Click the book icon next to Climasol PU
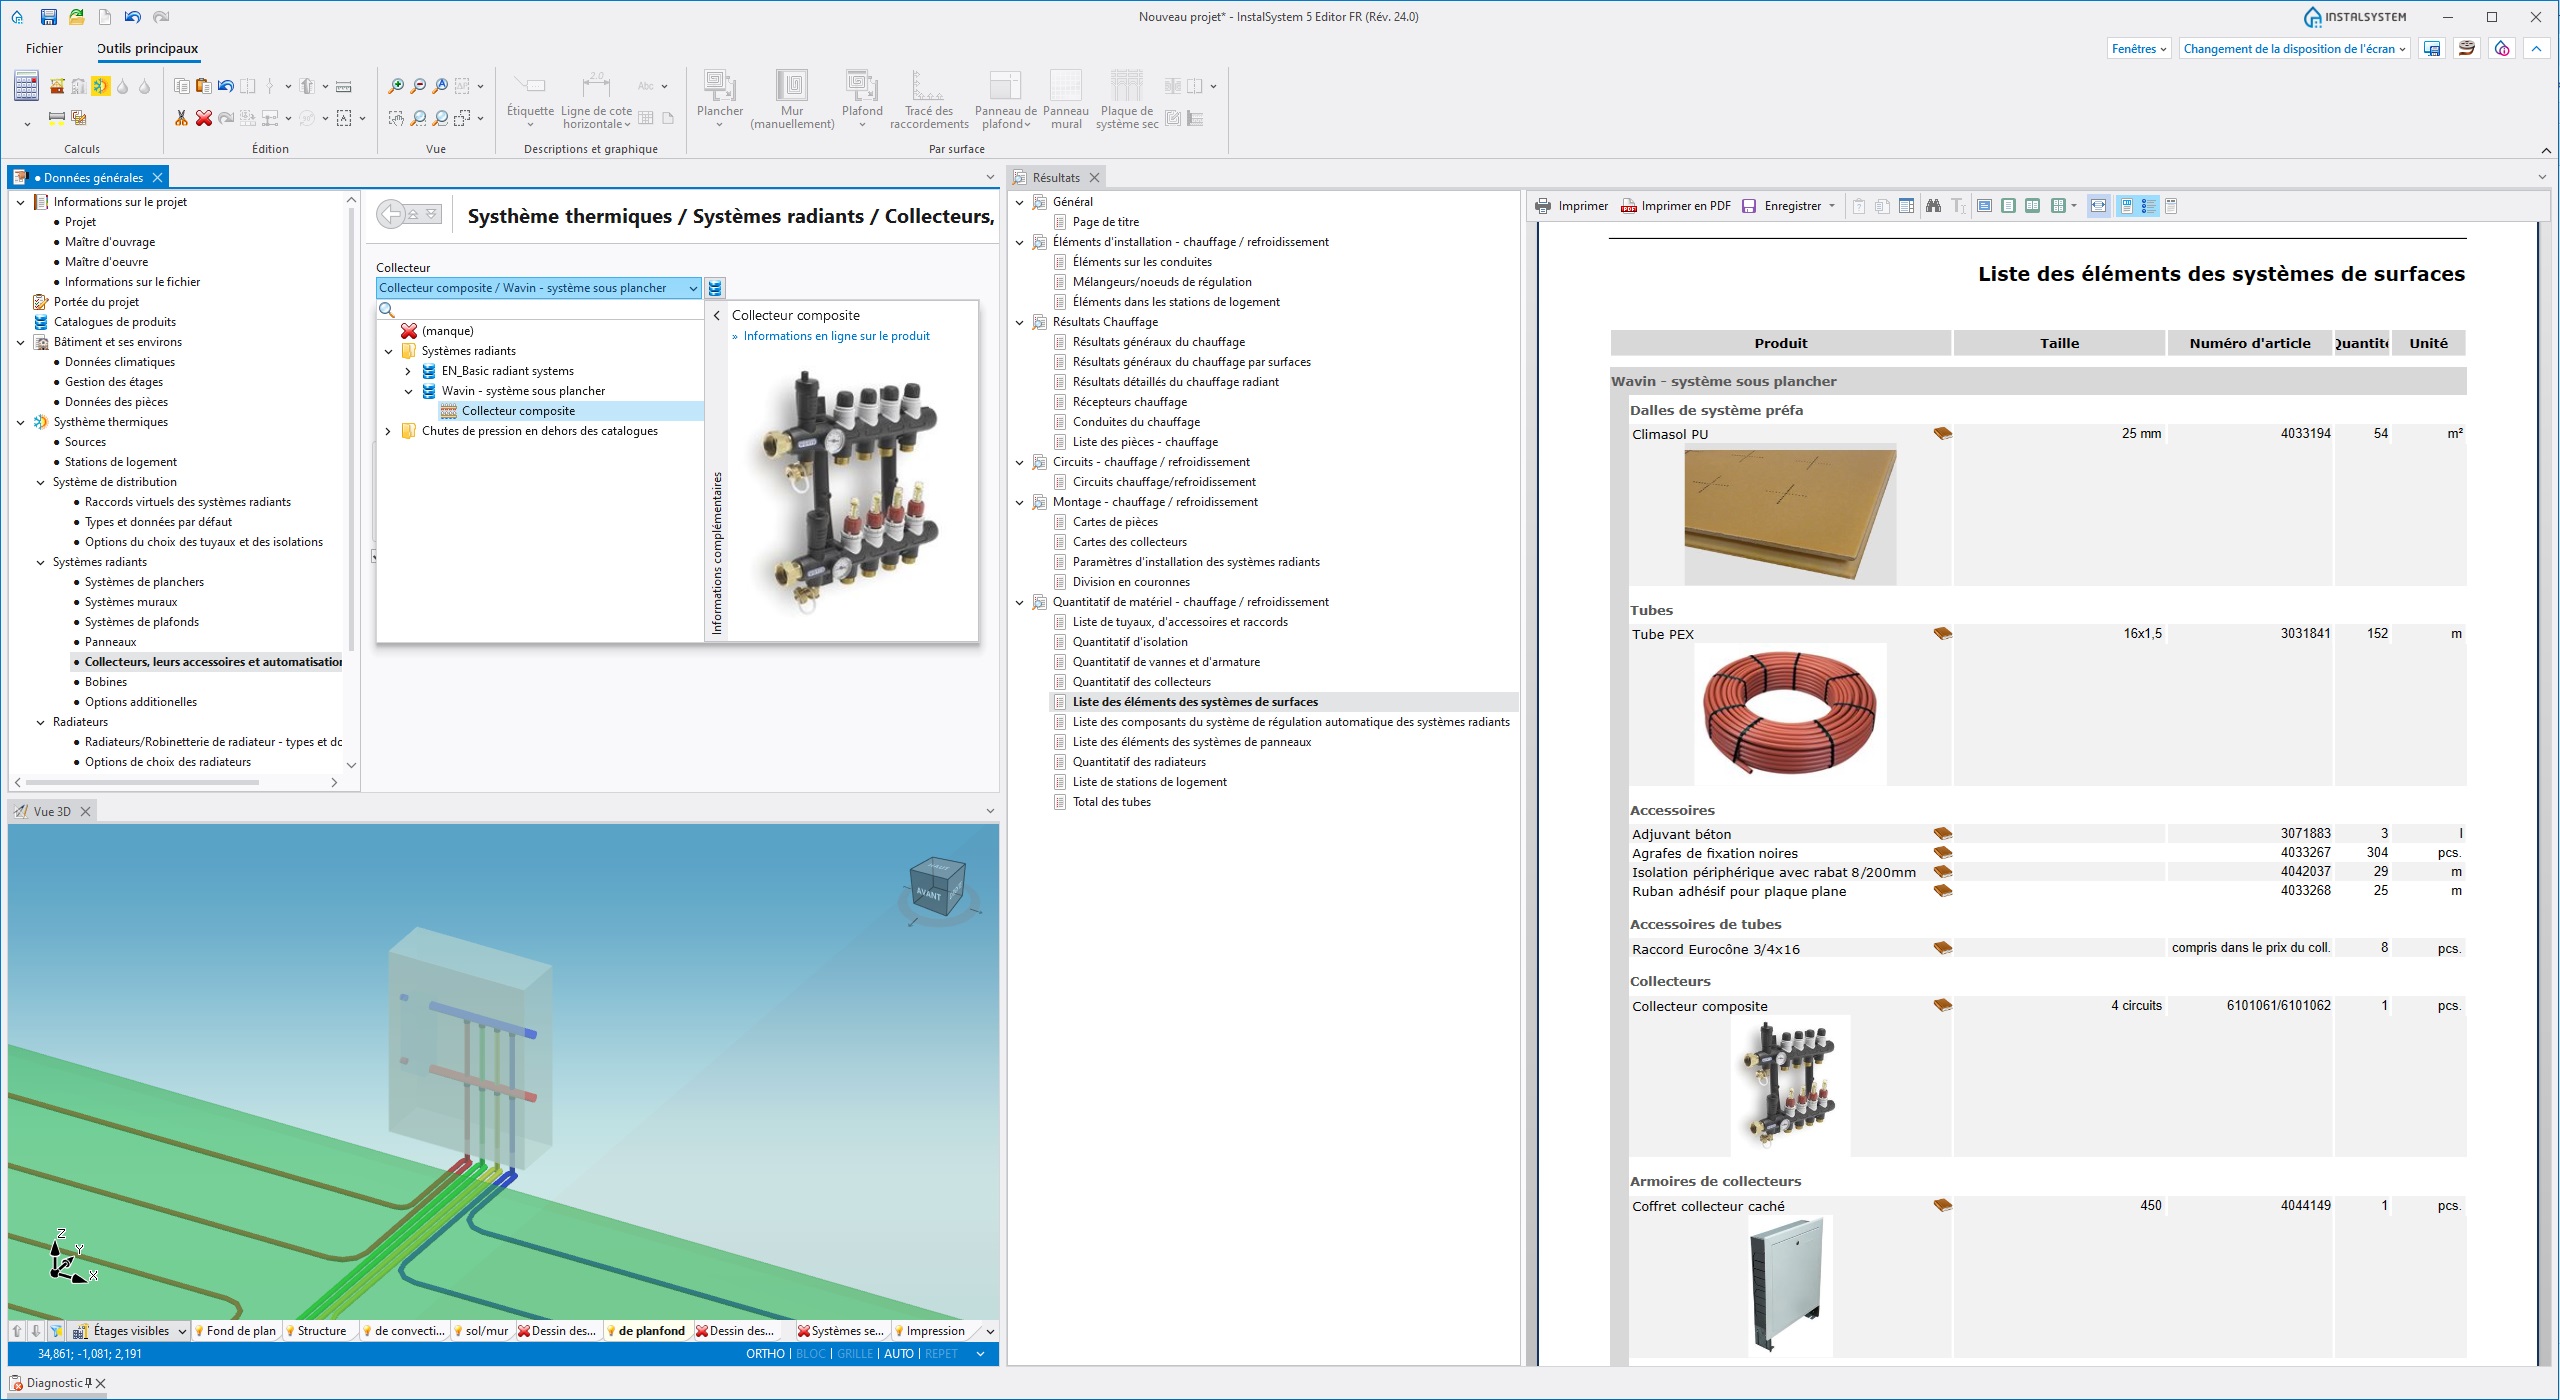 tap(1942, 433)
